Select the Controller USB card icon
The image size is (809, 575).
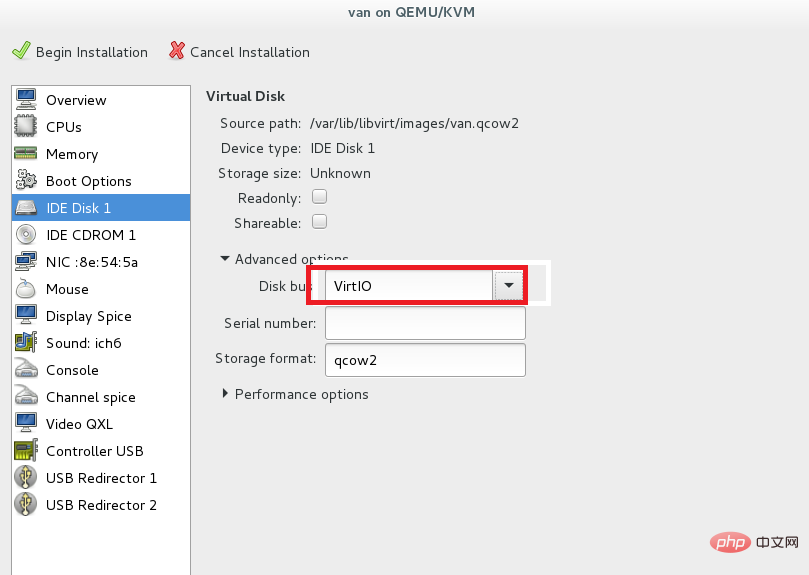25,450
